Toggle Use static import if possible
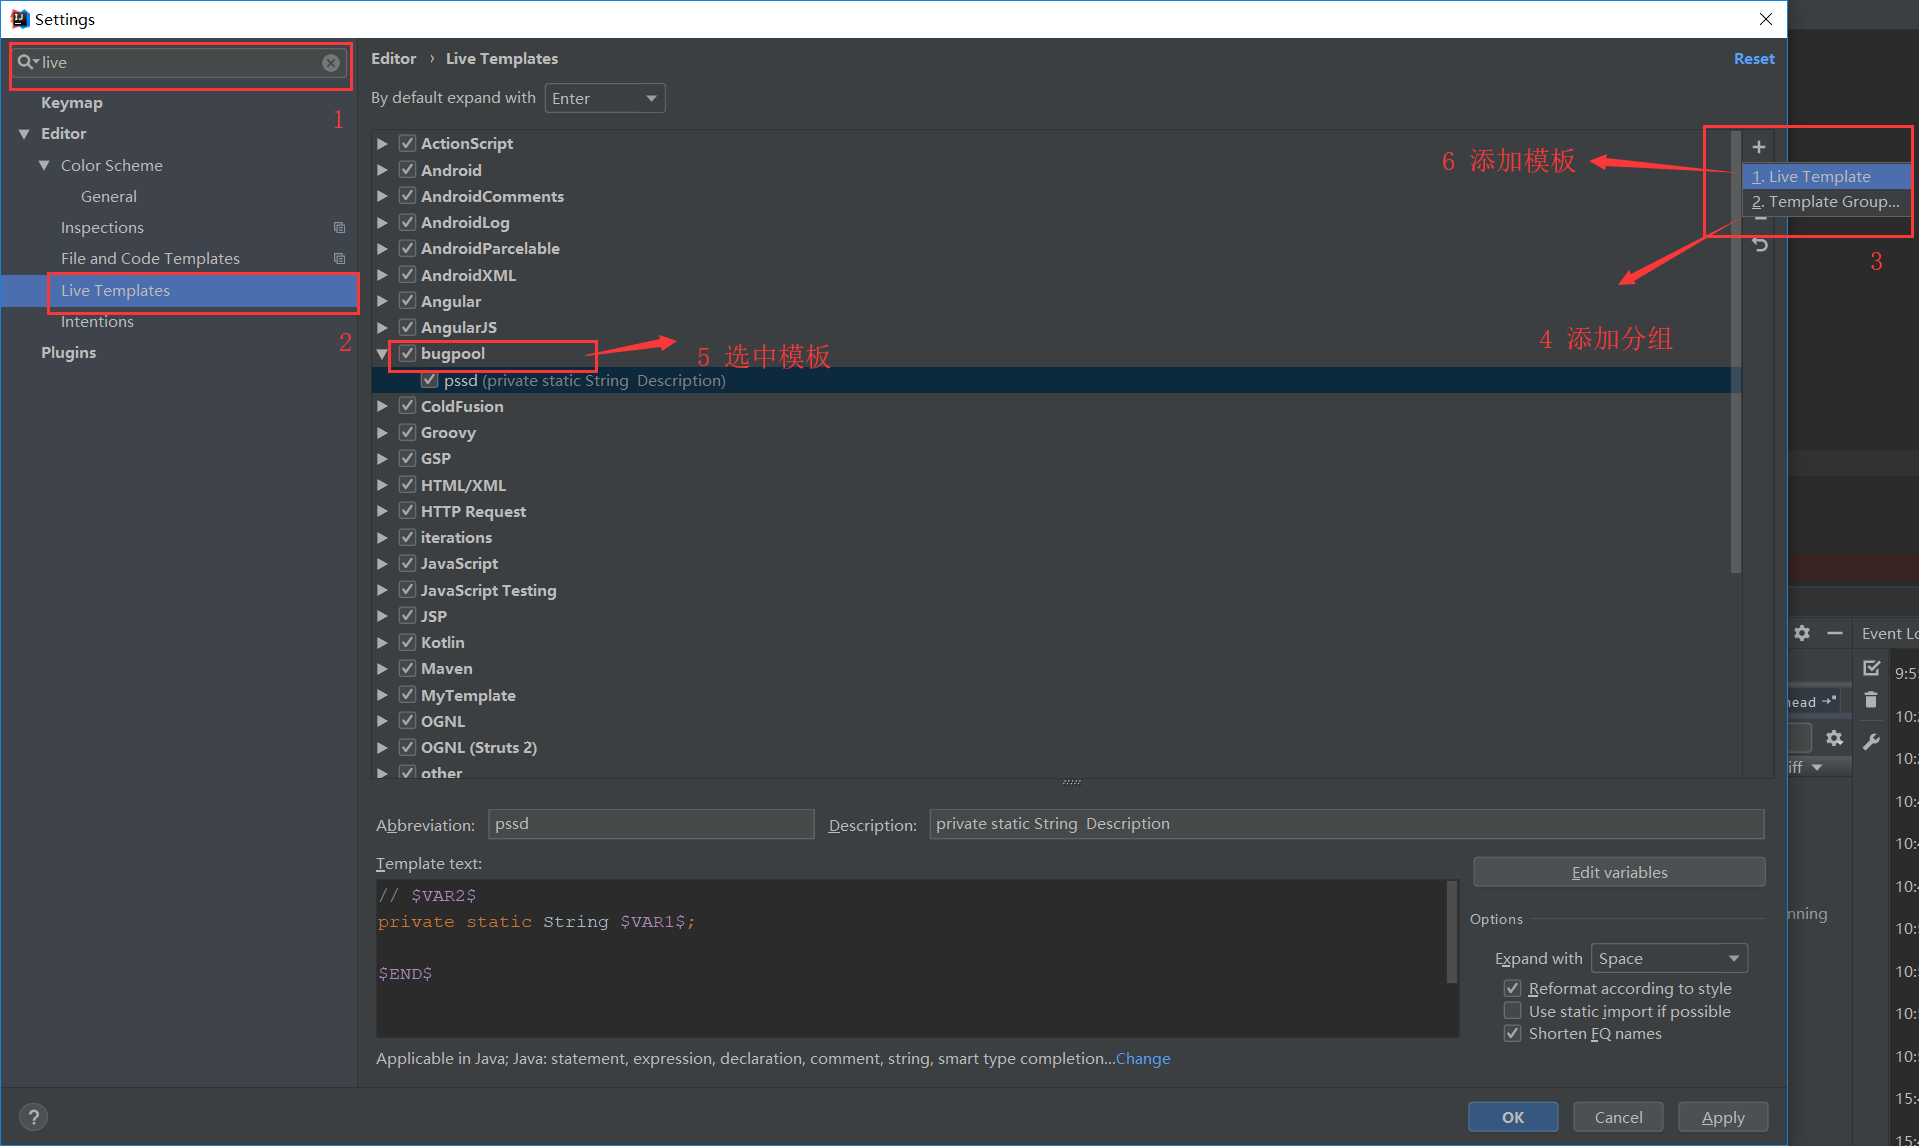This screenshot has width=1919, height=1146. click(x=1512, y=1011)
